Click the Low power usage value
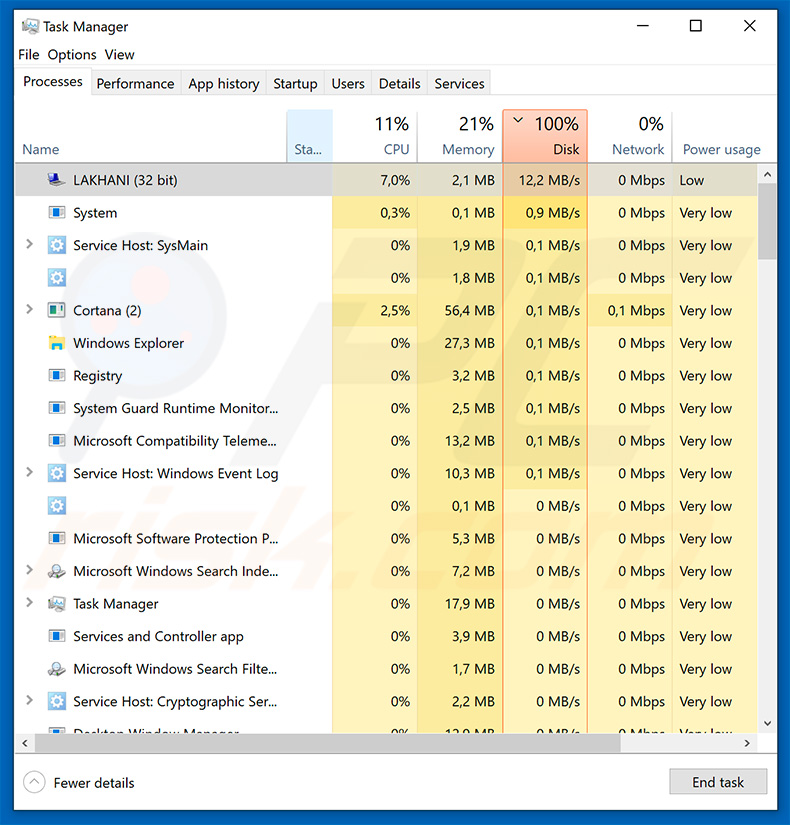This screenshot has height=825, width=790. [x=692, y=180]
